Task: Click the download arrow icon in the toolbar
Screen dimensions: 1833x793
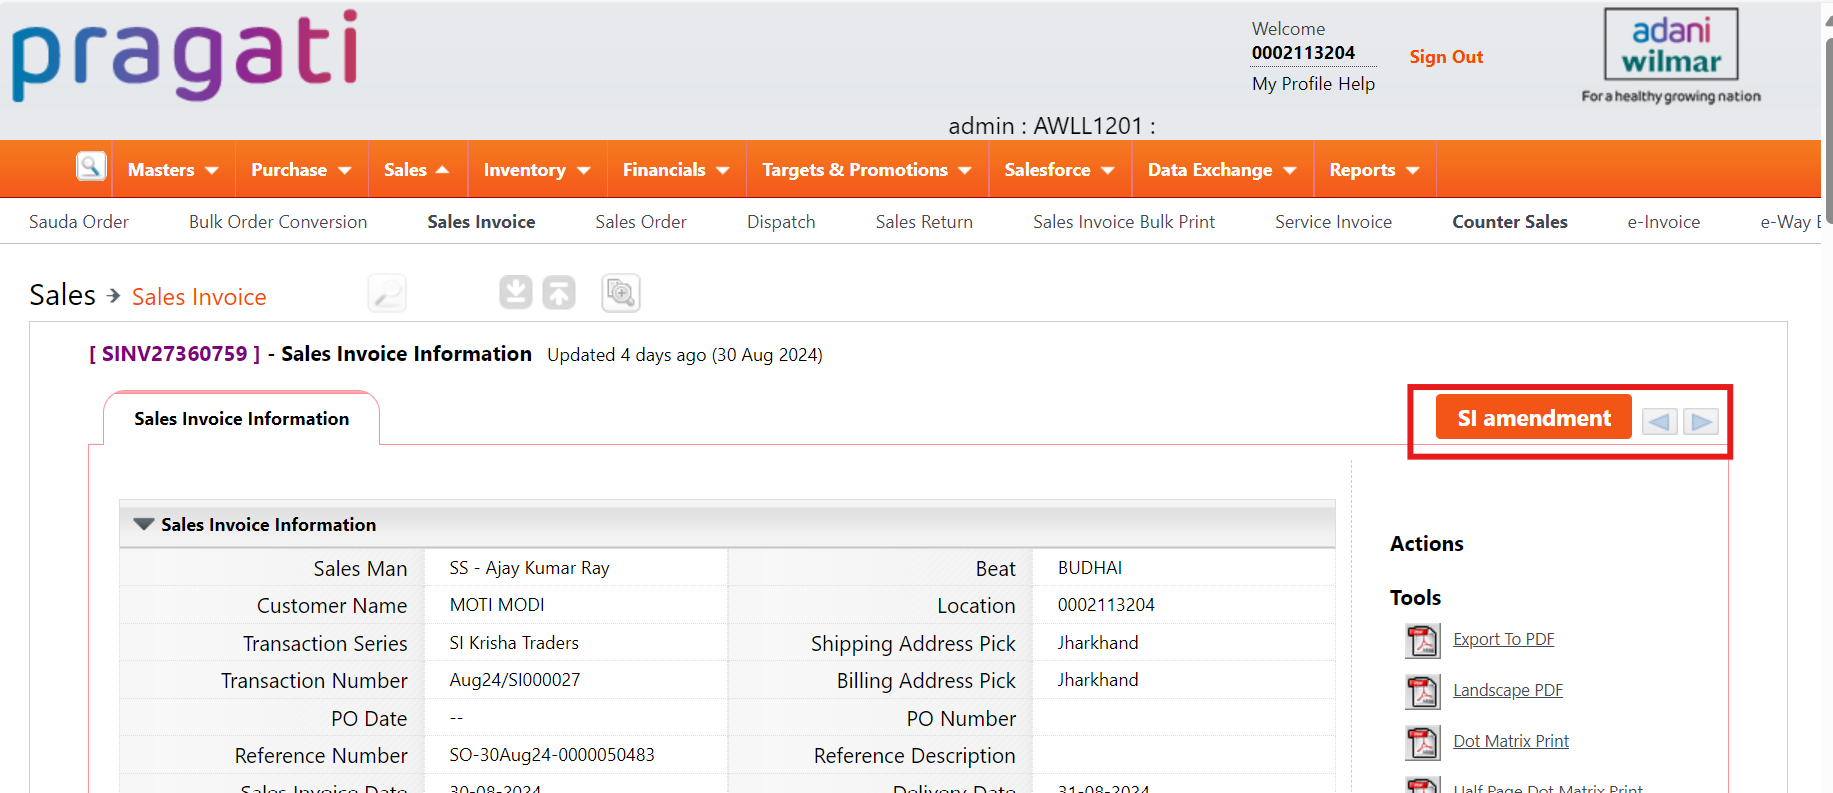Action: (x=516, y=293)
